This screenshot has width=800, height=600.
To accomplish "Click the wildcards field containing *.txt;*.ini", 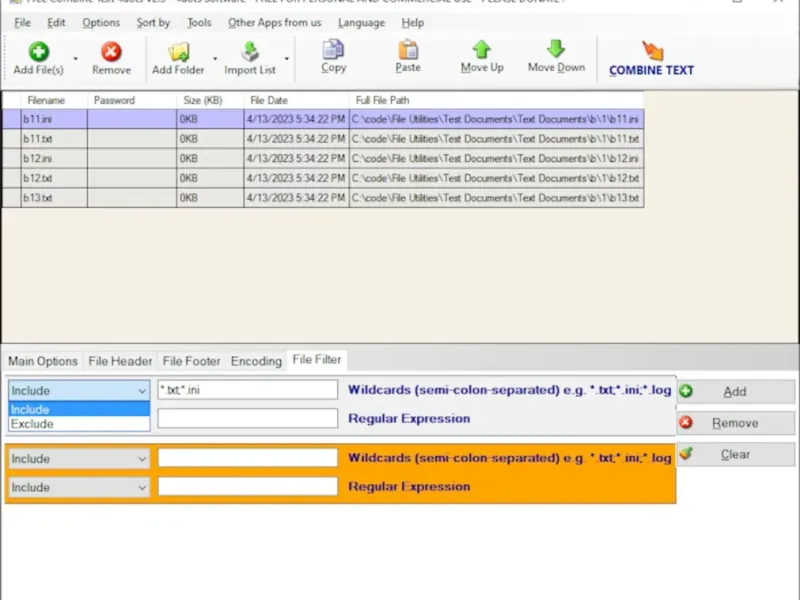I will coord(247,390).
